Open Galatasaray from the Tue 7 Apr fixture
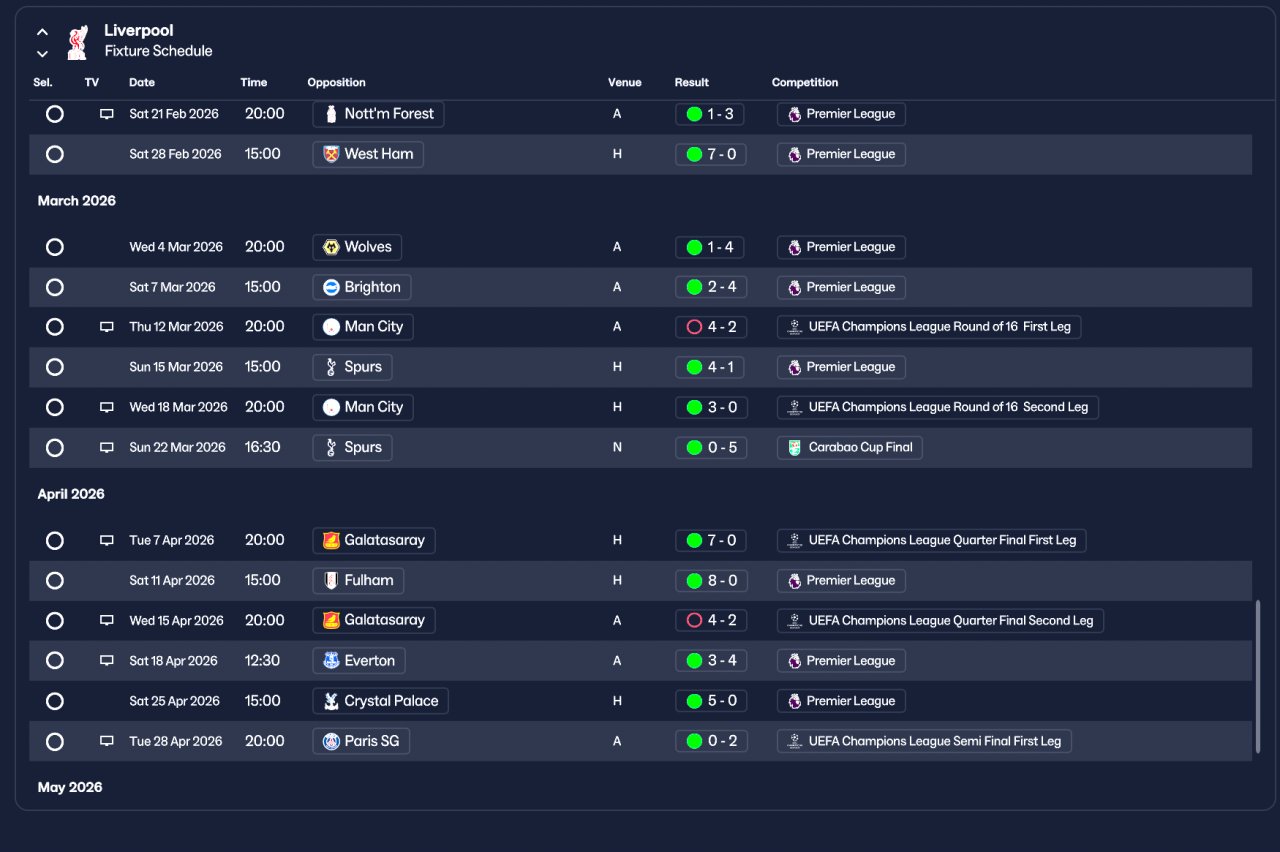1280x852 pixels. 374,540
